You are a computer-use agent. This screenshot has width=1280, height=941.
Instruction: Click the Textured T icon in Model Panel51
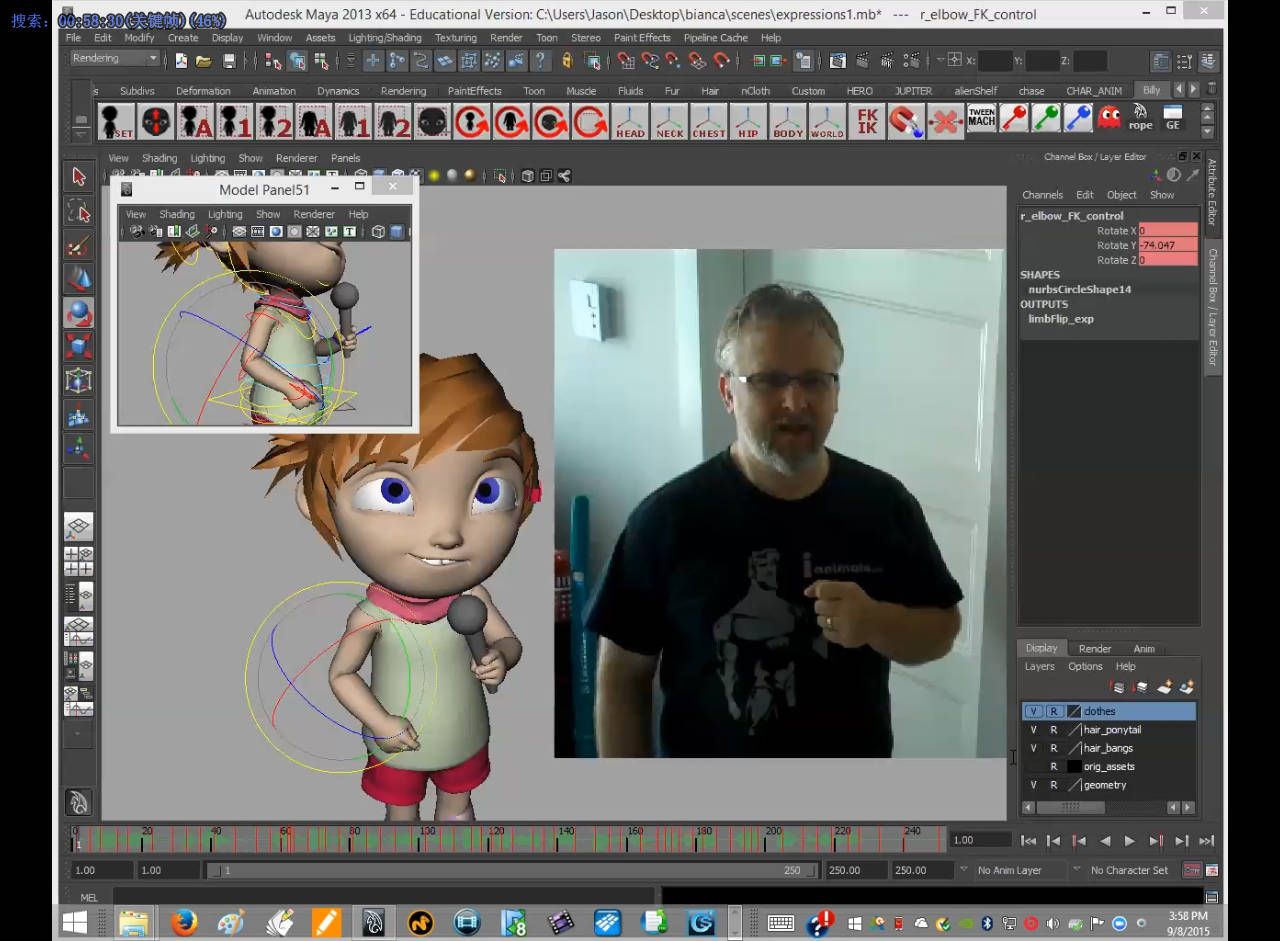350,232
